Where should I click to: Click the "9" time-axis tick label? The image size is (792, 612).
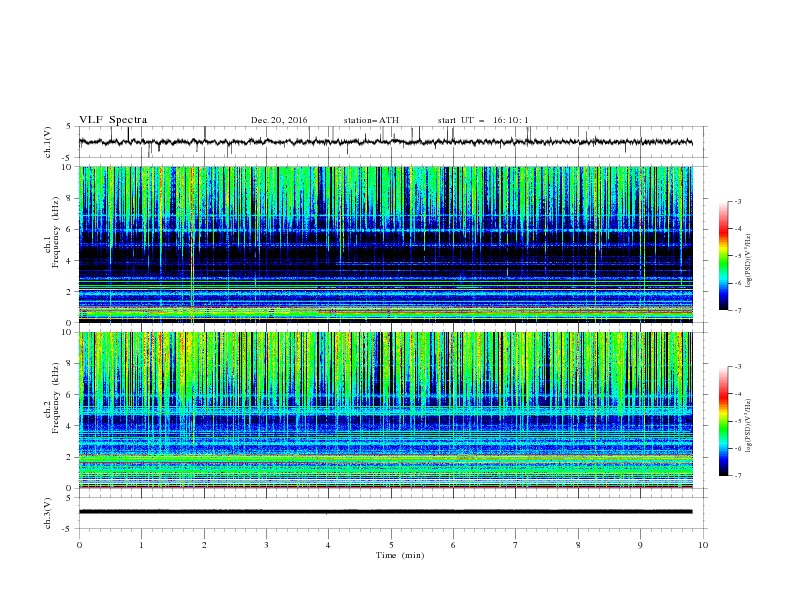coord(640,545)
